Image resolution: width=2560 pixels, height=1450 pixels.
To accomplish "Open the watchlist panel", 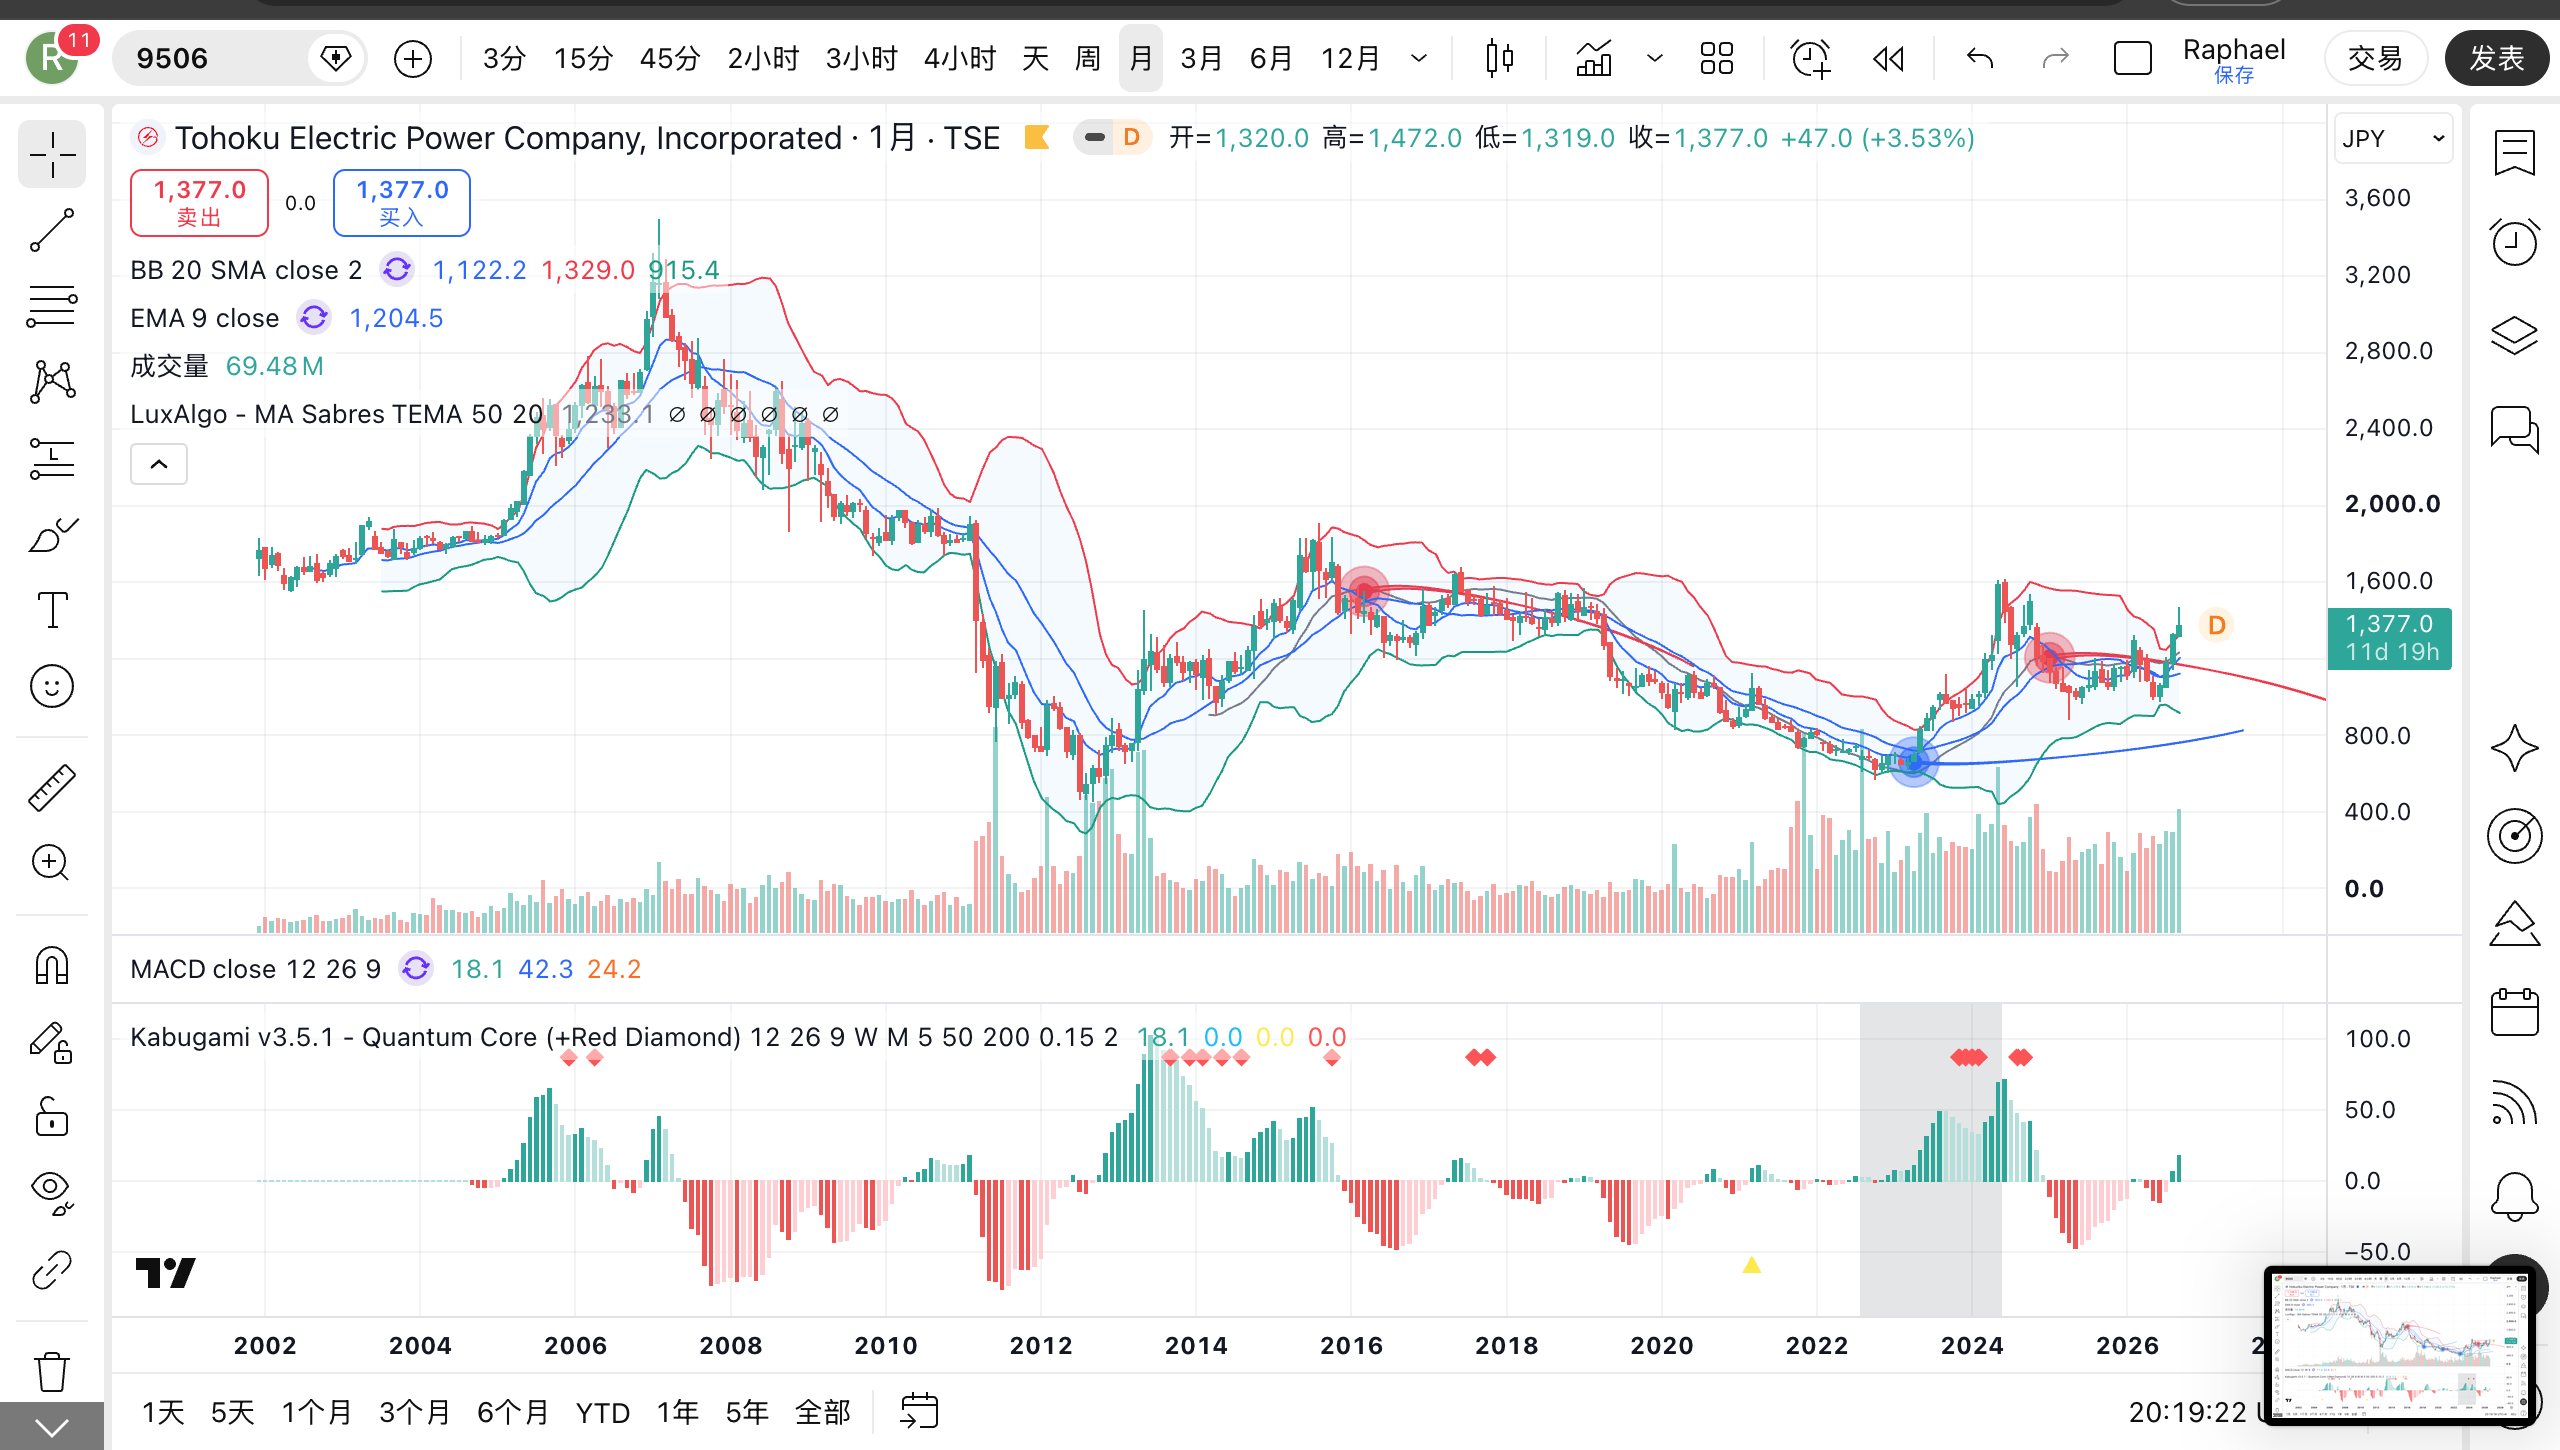I will [x=2514, y=152].
